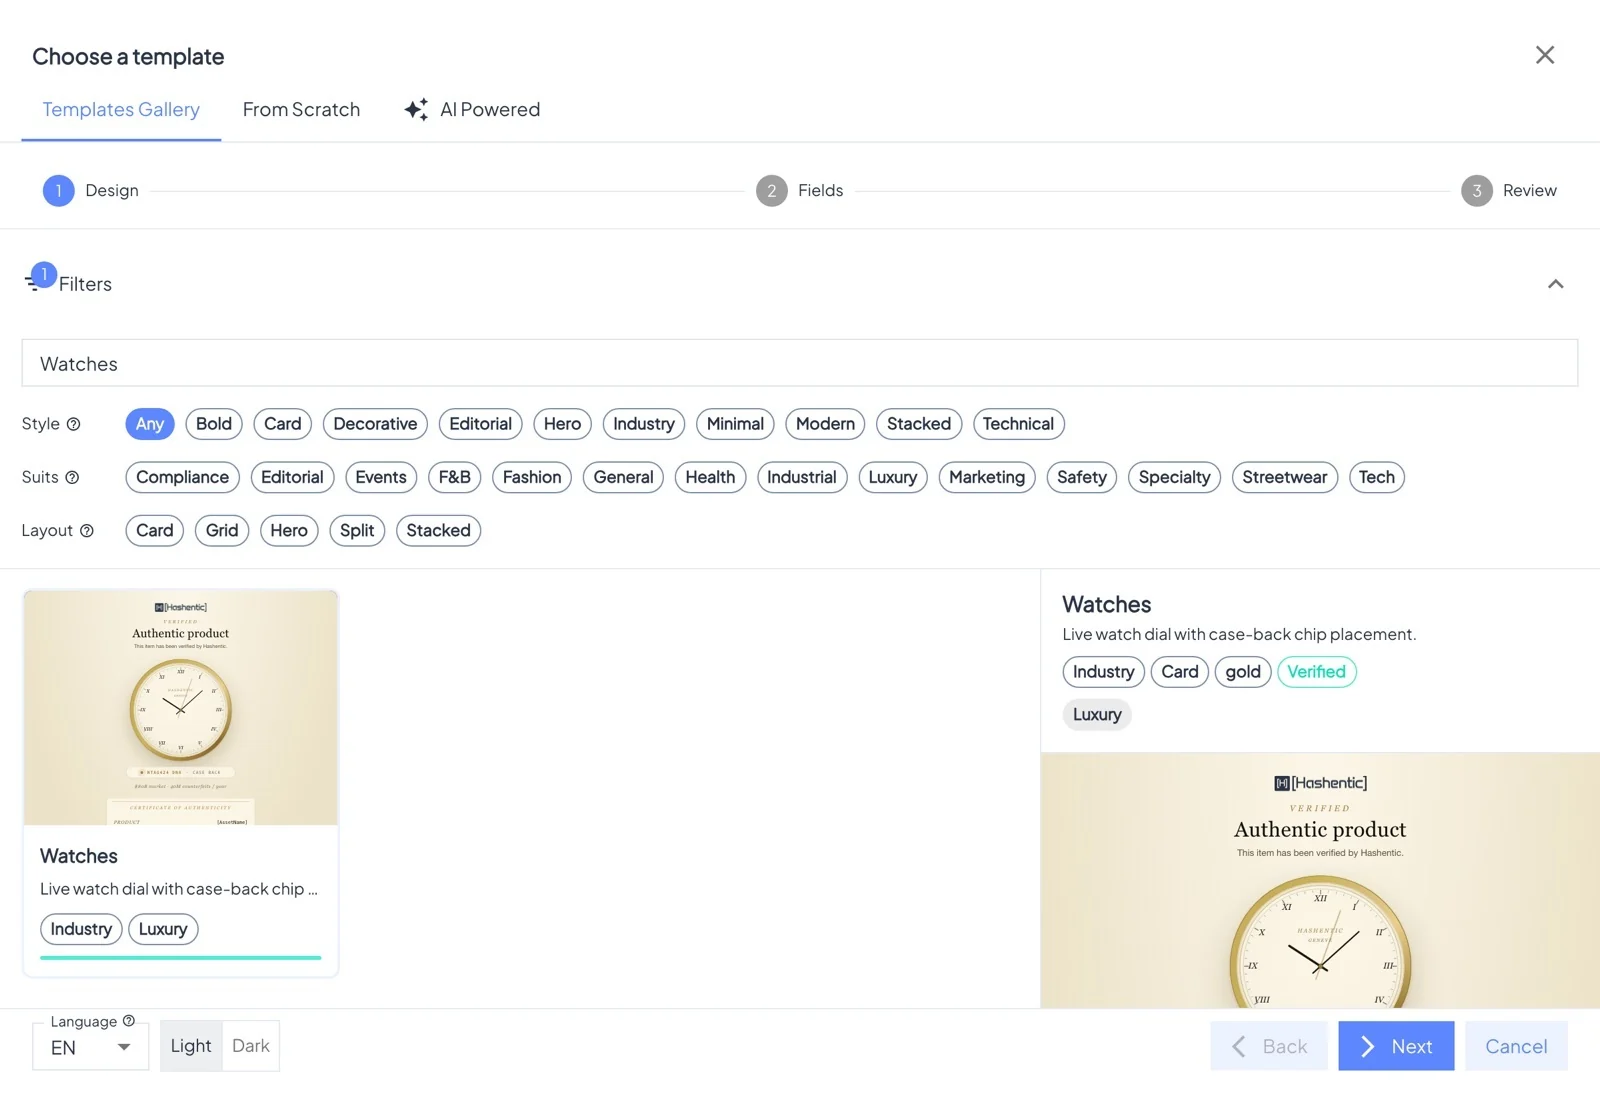Toggle the Technical style filter
The height and width of the screenshot is (1104, 1600).
coord(1018,424)
